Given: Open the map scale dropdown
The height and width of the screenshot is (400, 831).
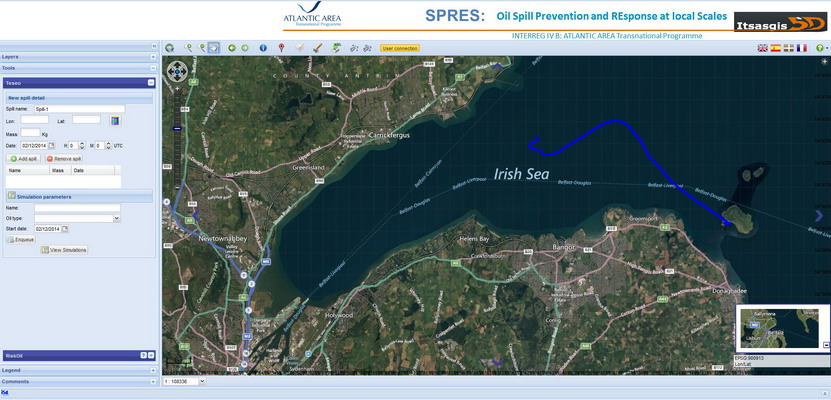Looking at the screenshot, I should [203, 381].
